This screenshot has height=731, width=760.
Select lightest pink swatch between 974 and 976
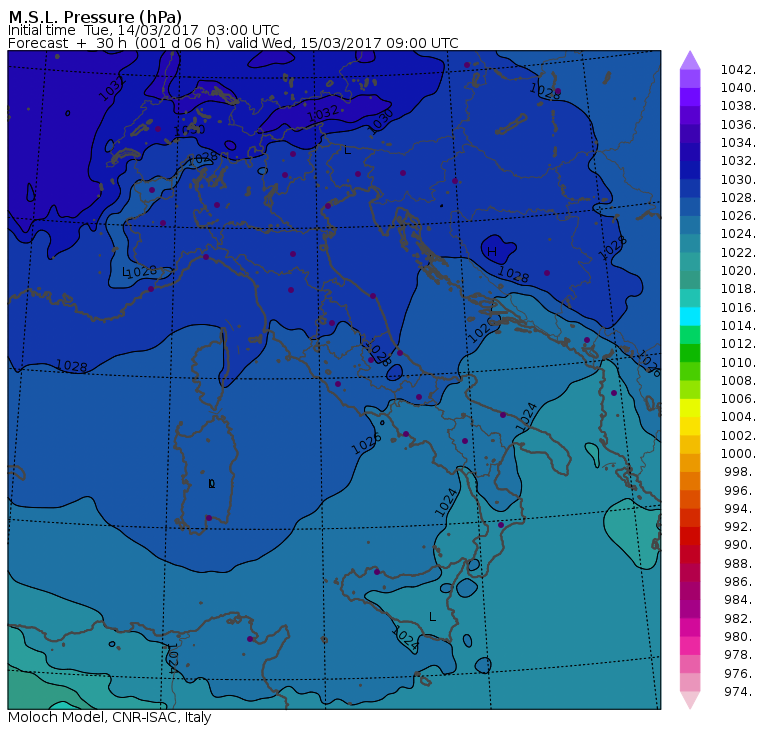690,682
